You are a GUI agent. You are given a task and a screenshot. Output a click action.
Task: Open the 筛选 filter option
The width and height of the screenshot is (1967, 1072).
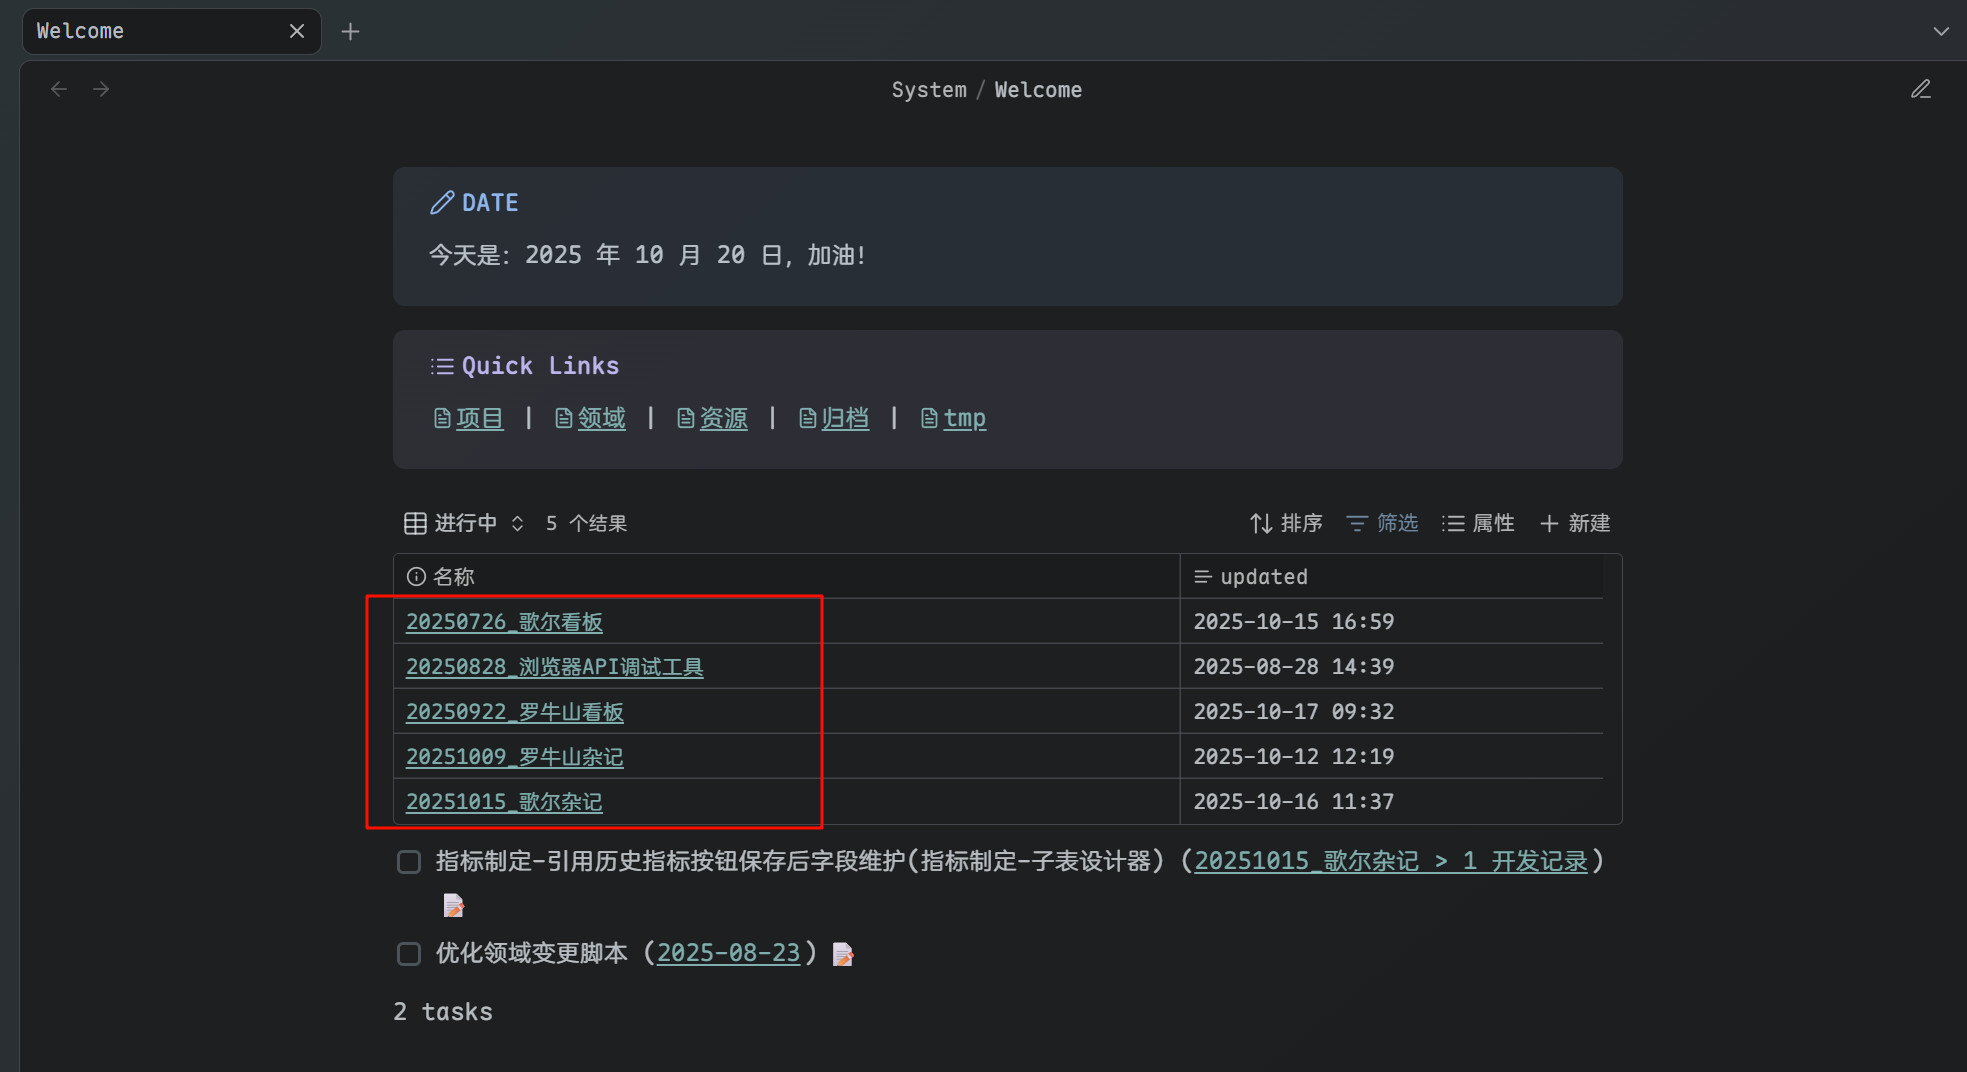point(1382,523)
